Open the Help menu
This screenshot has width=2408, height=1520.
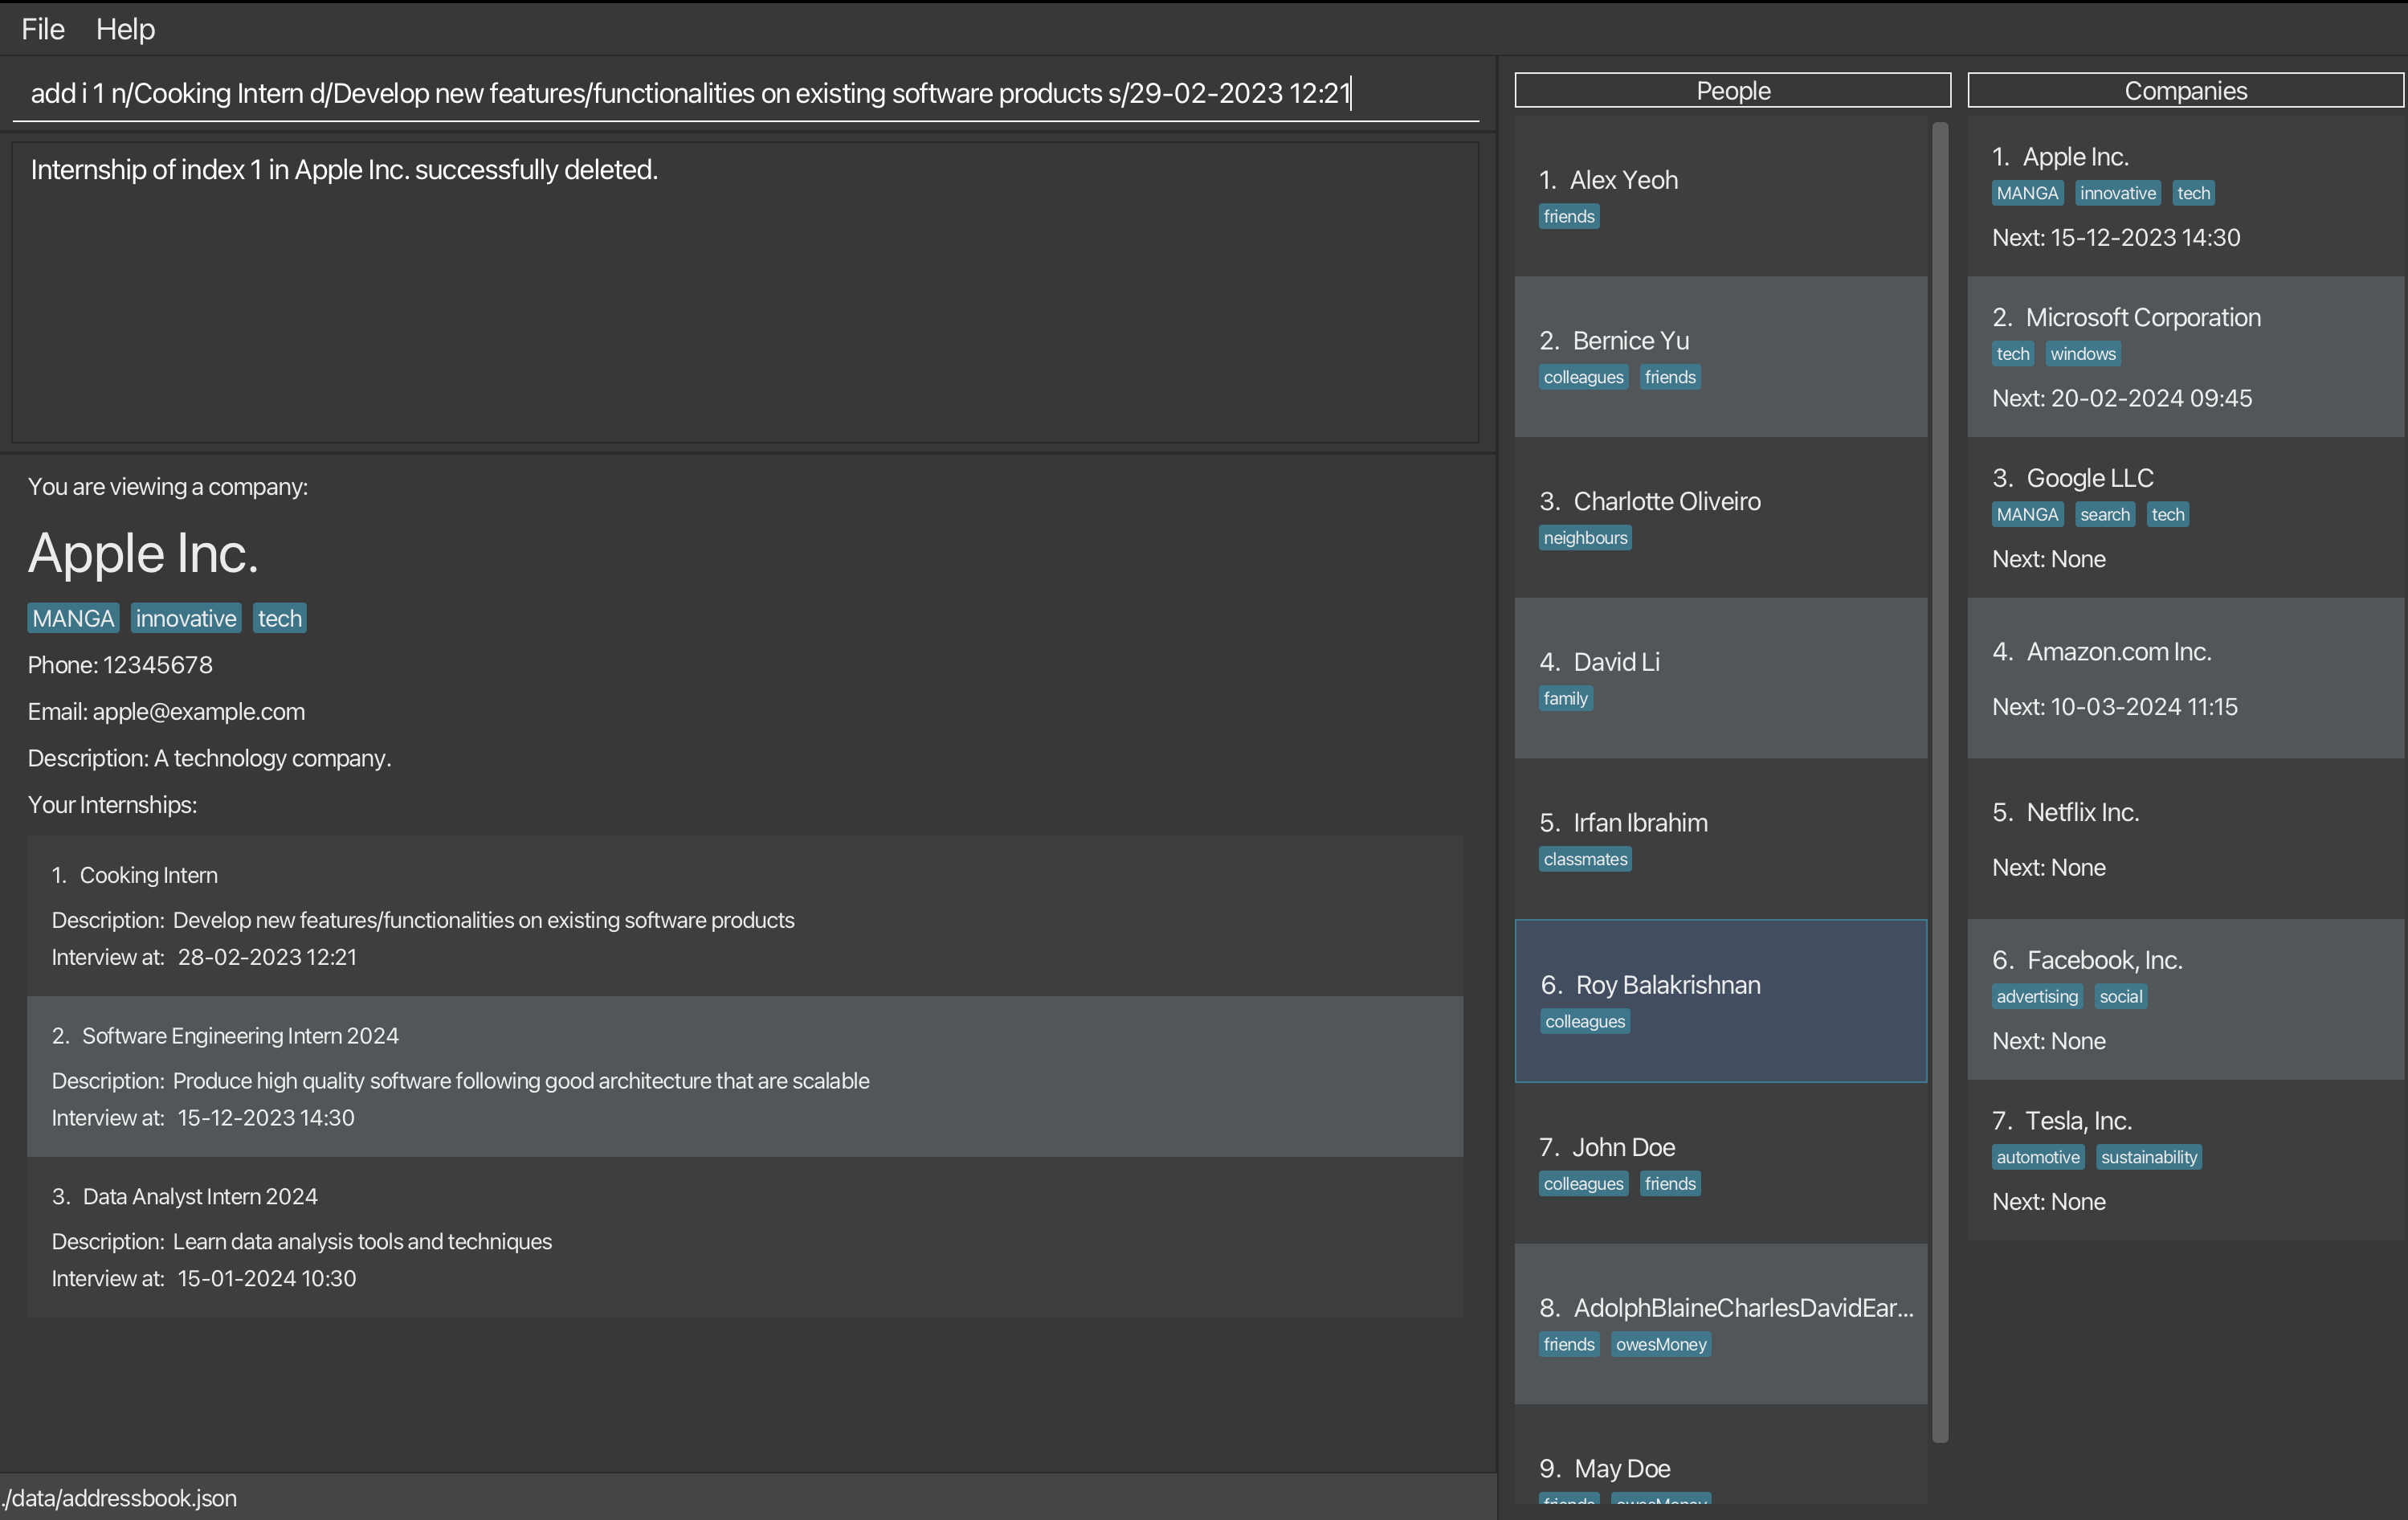pyautogui.click(x=125, y=29)
